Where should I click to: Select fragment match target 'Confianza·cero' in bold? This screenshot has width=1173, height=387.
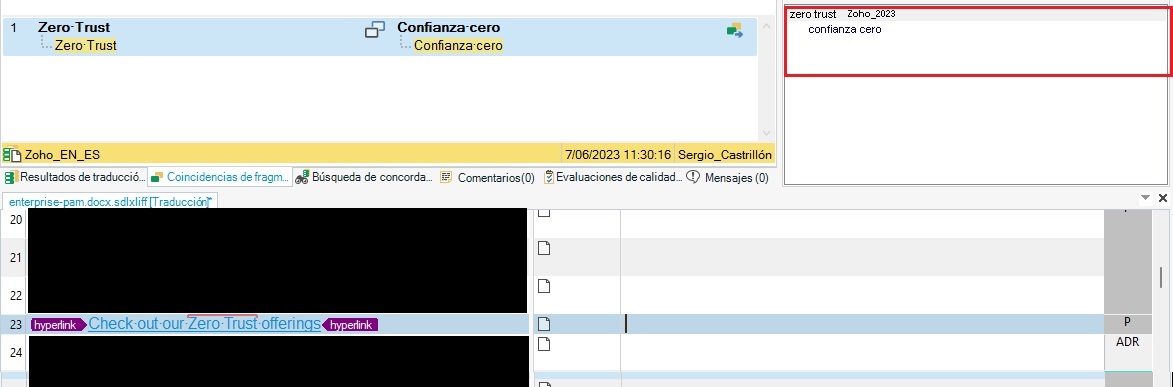(449, 28)
